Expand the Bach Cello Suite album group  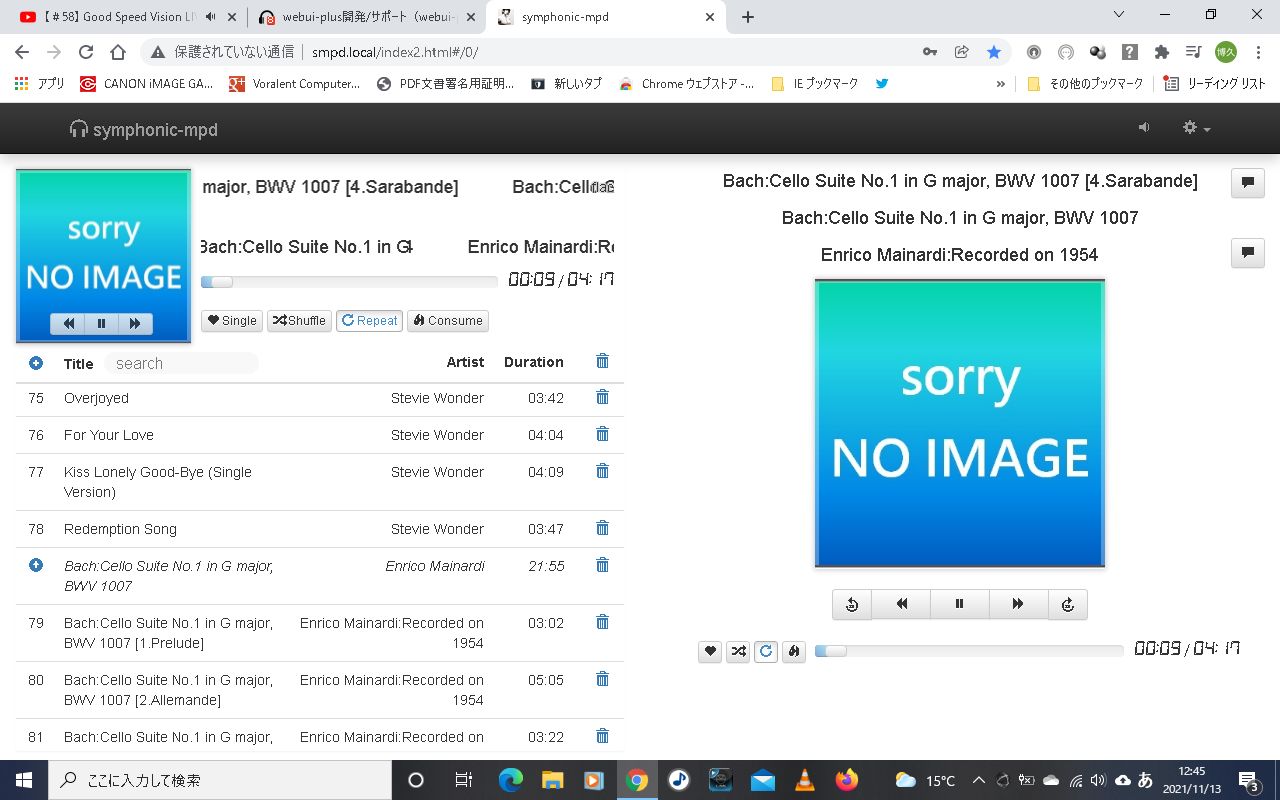point(36,565)
